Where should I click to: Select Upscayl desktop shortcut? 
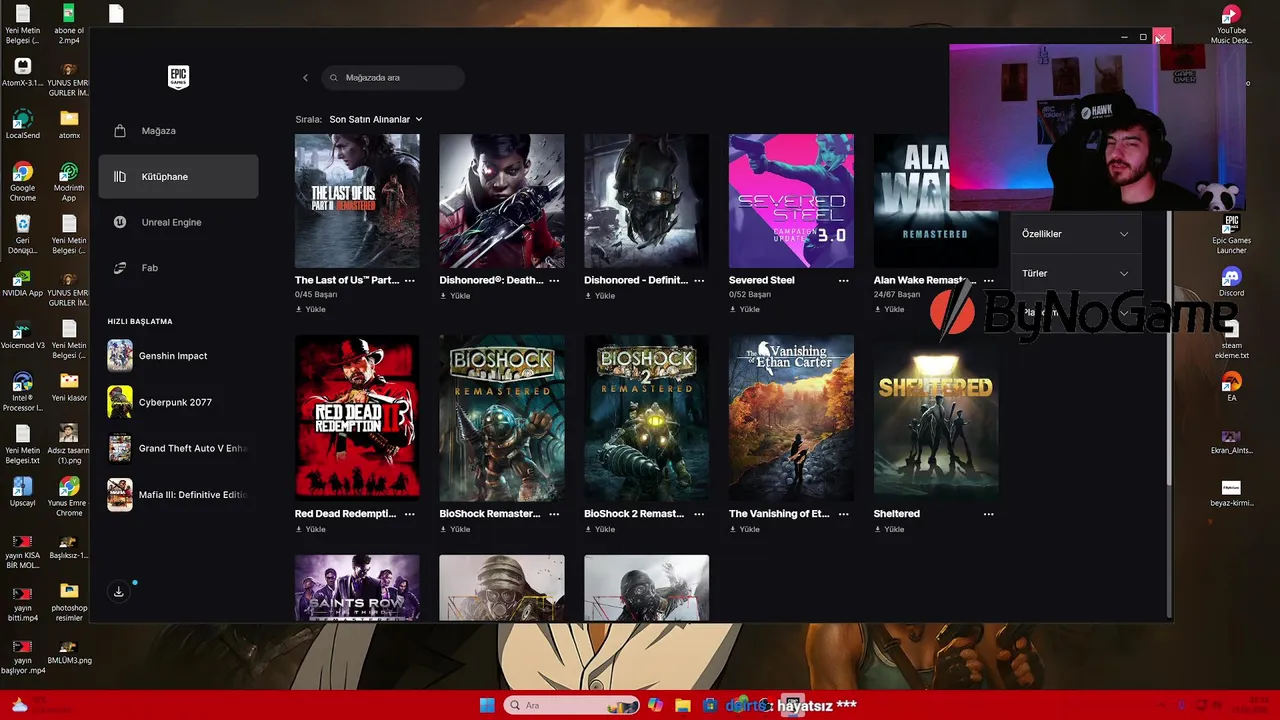pos(22,491)
